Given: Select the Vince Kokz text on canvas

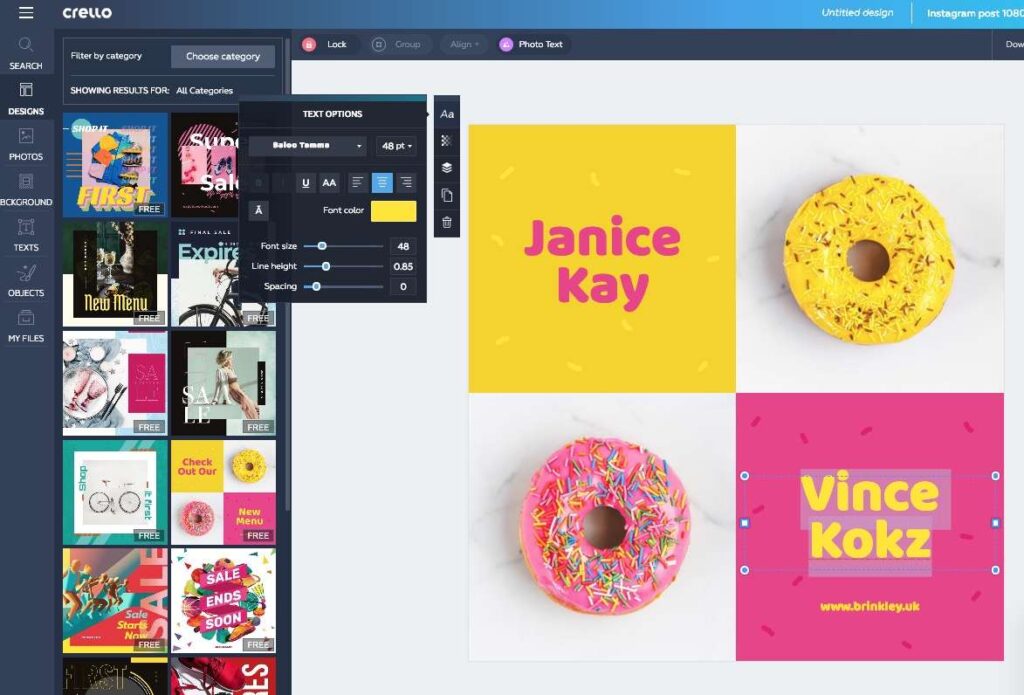Looking at the screenshot, I should pos(870,517).
